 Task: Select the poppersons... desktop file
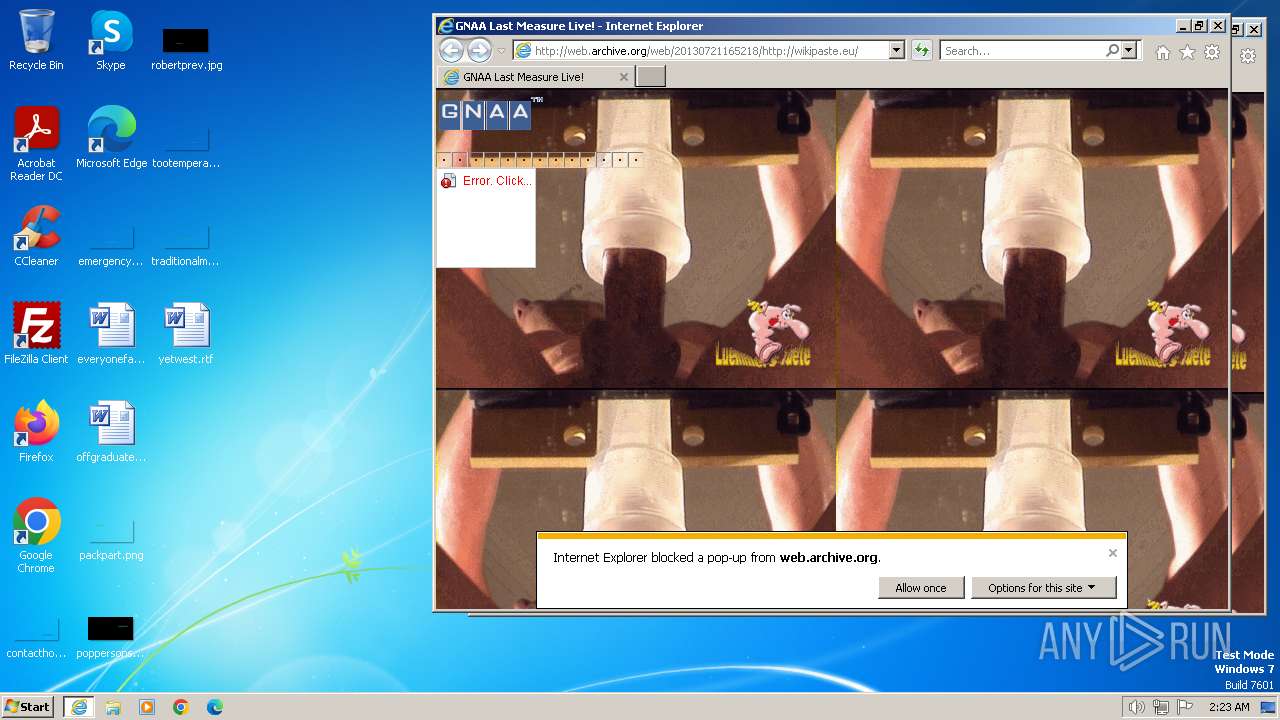pos(111,638)
